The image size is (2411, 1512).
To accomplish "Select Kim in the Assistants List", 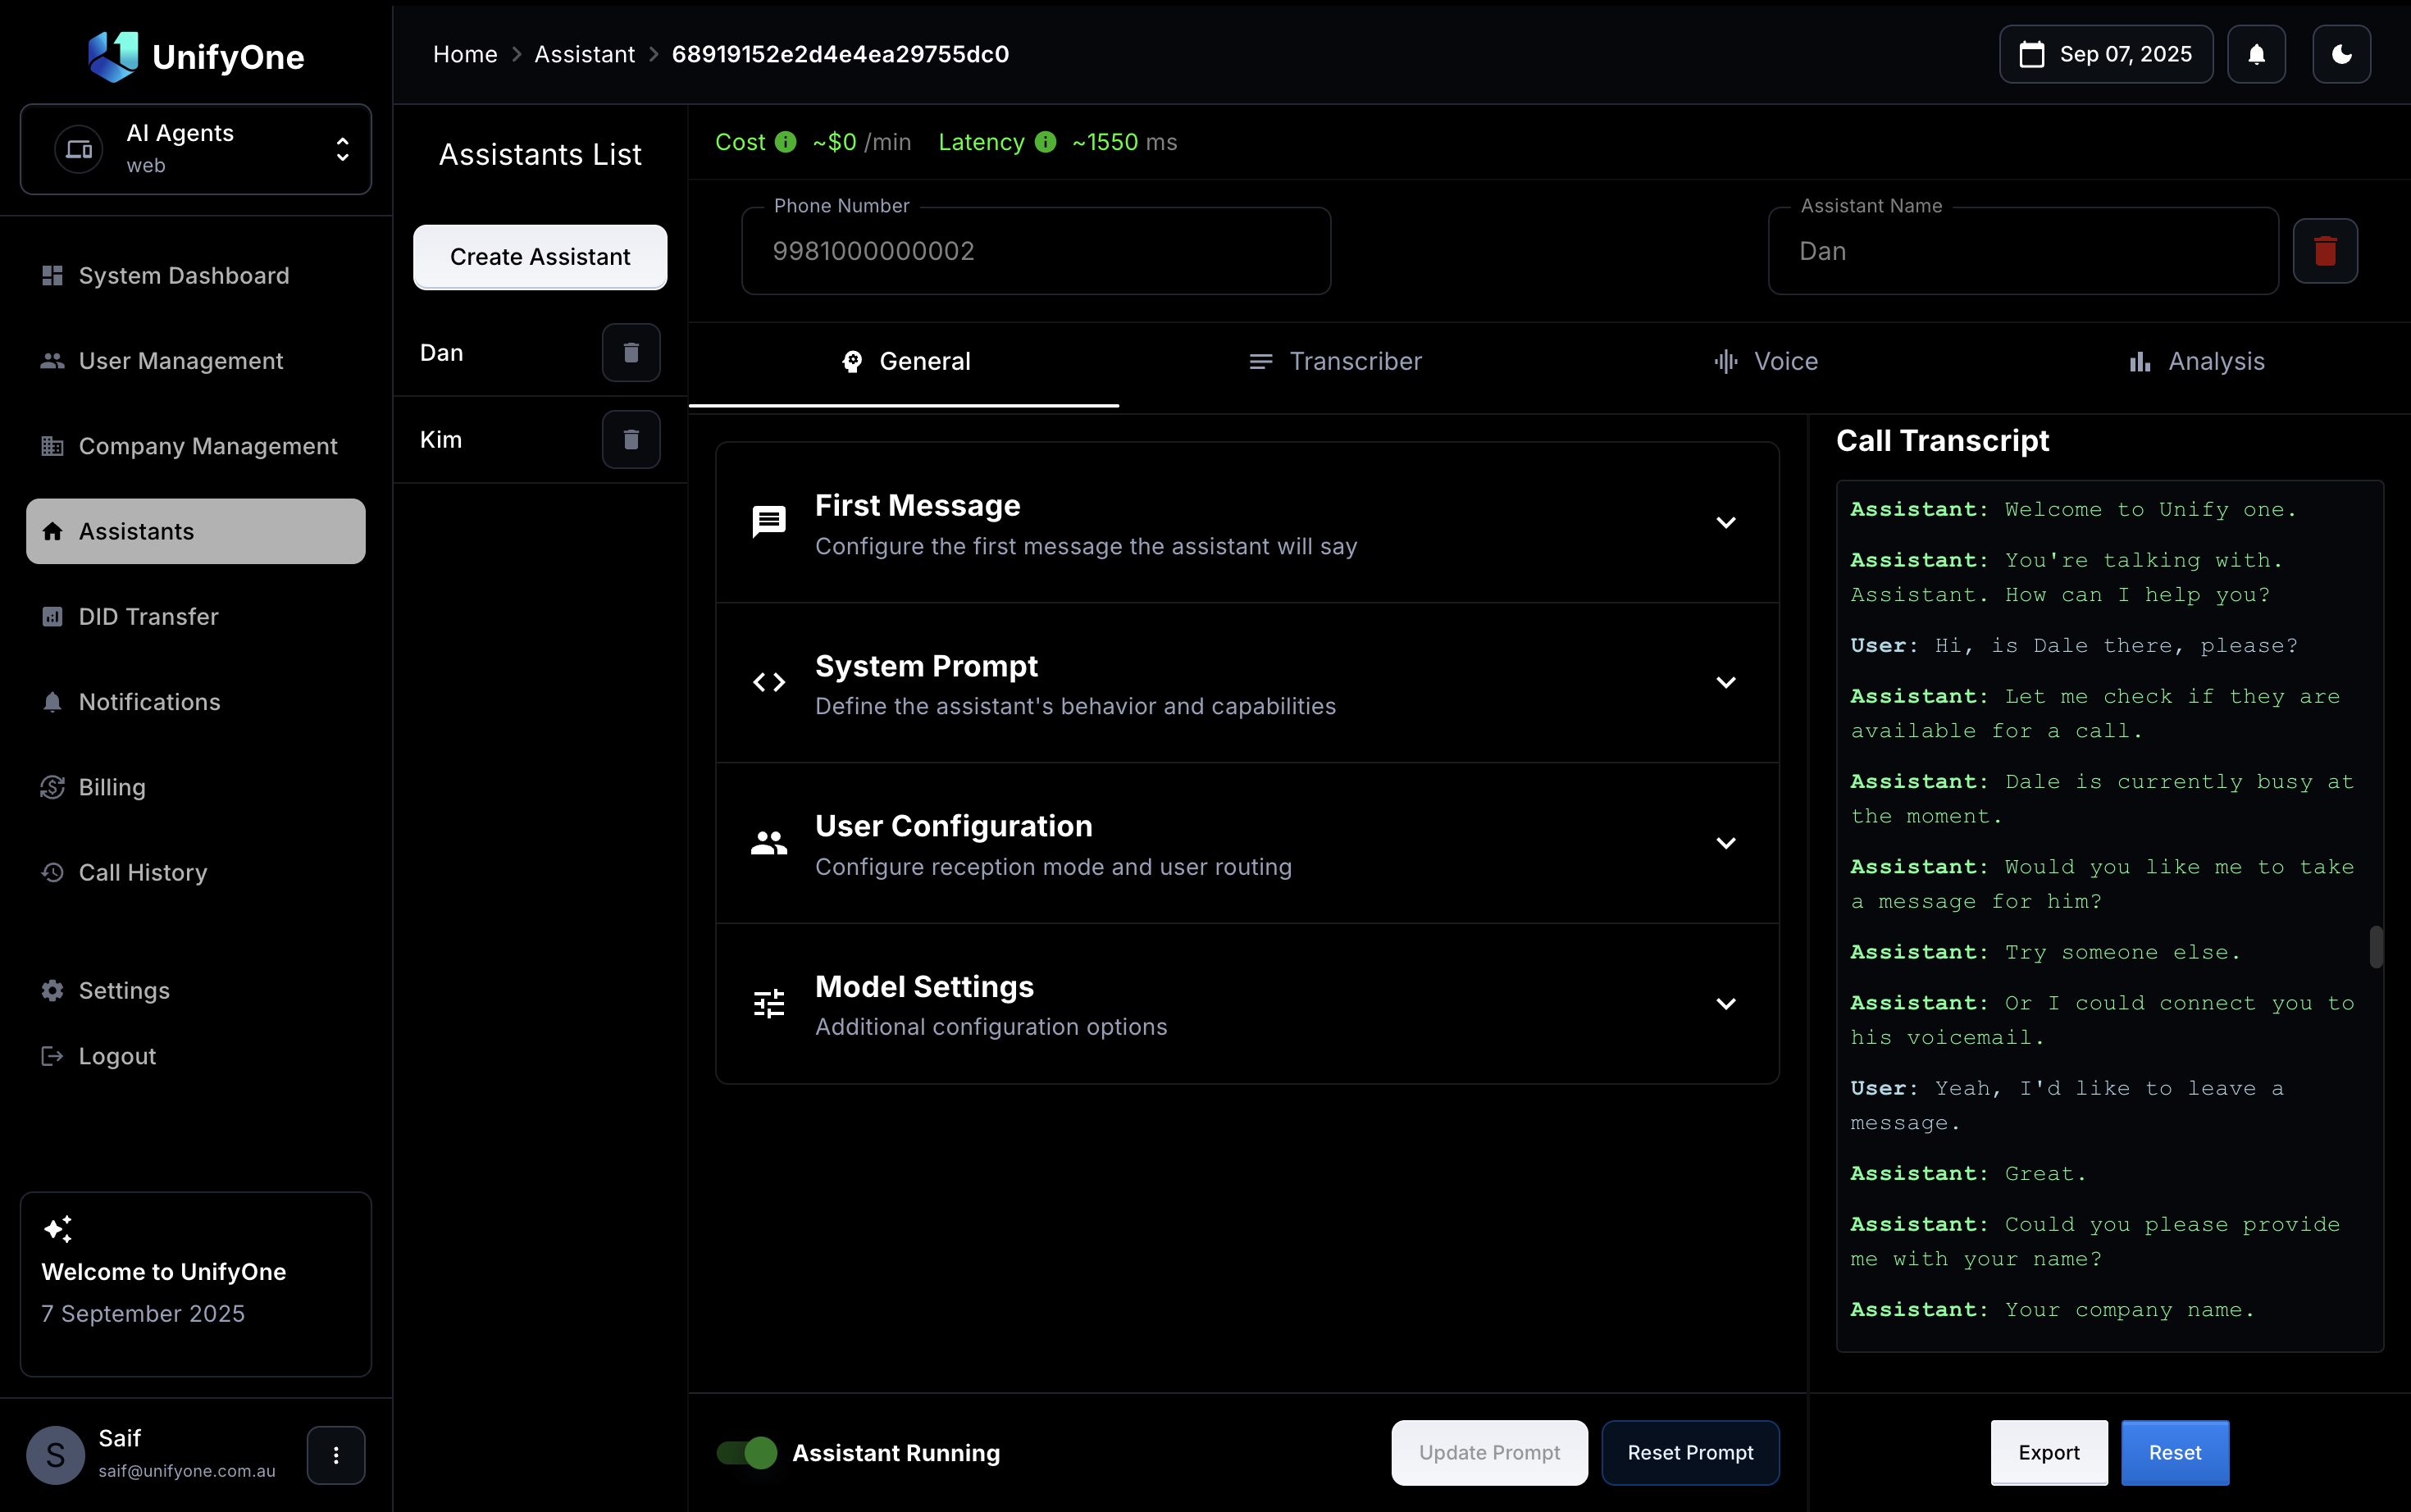I will [x=441, y=440].
